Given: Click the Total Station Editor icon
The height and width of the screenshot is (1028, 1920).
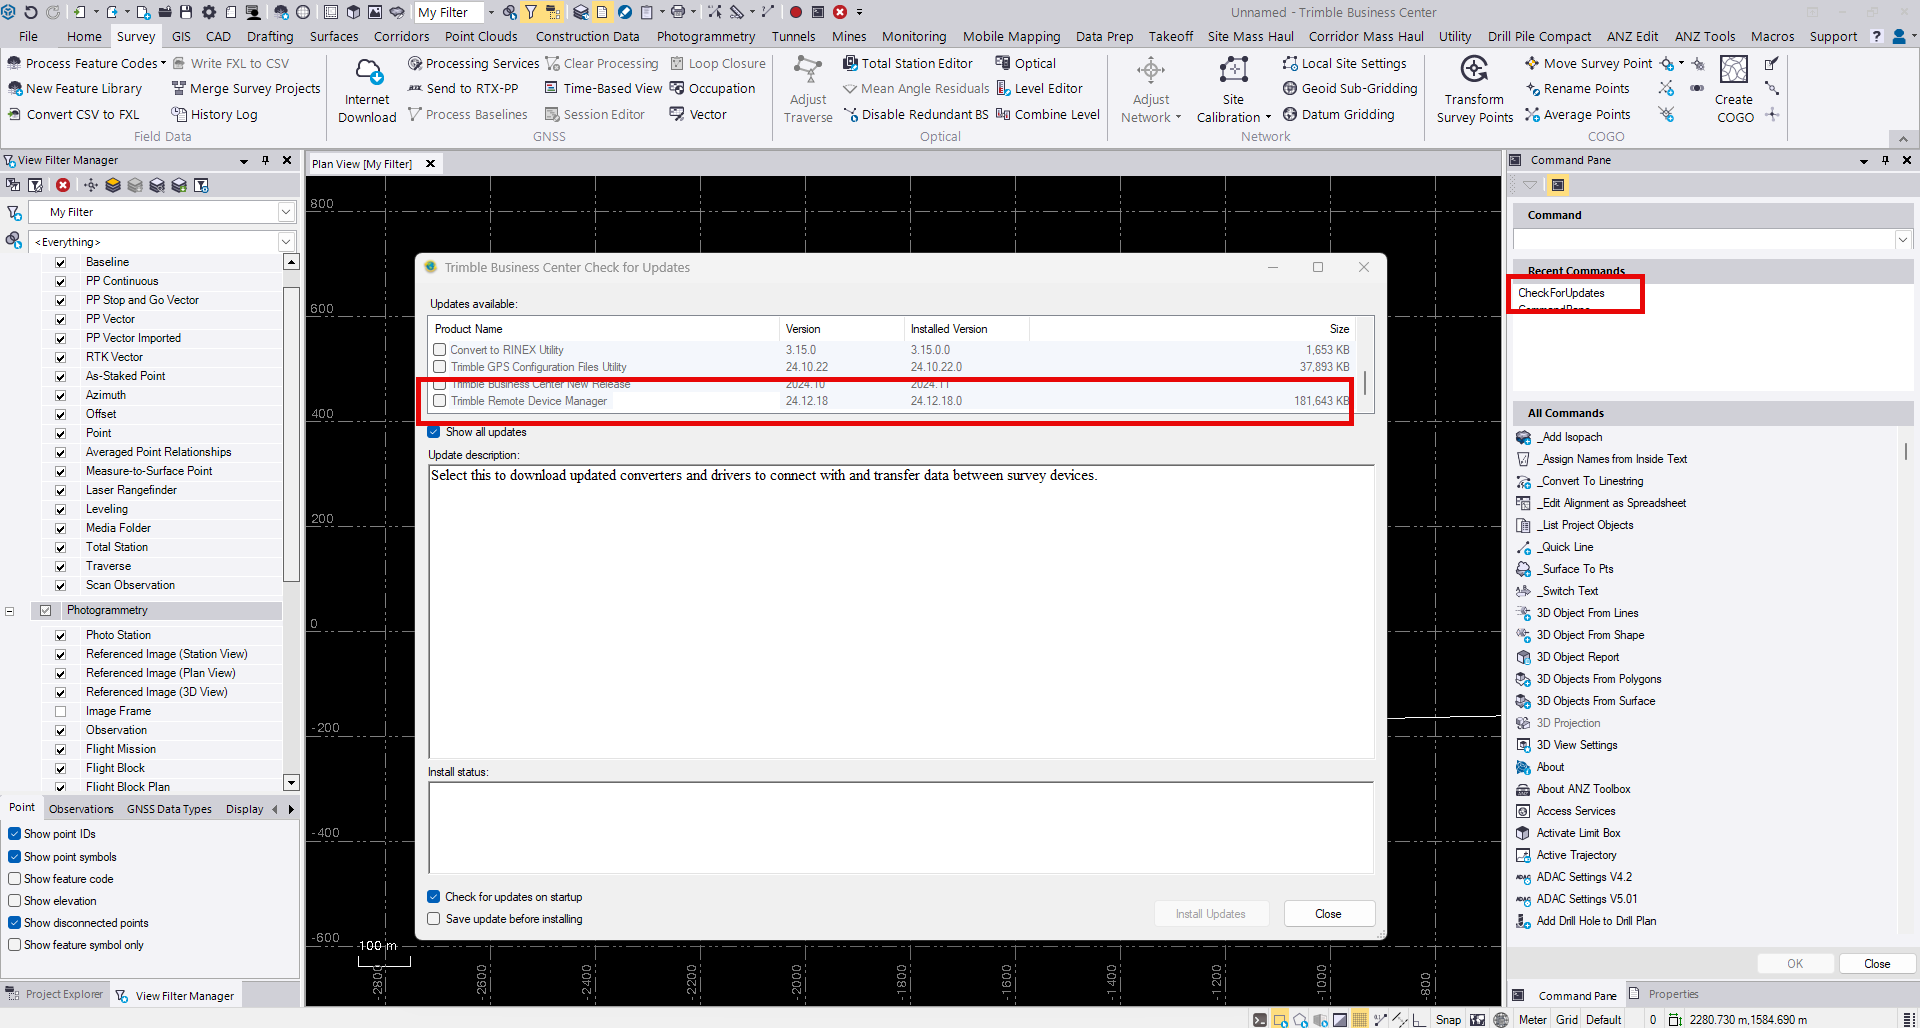Looking at the screenshot, I should 851,63.
